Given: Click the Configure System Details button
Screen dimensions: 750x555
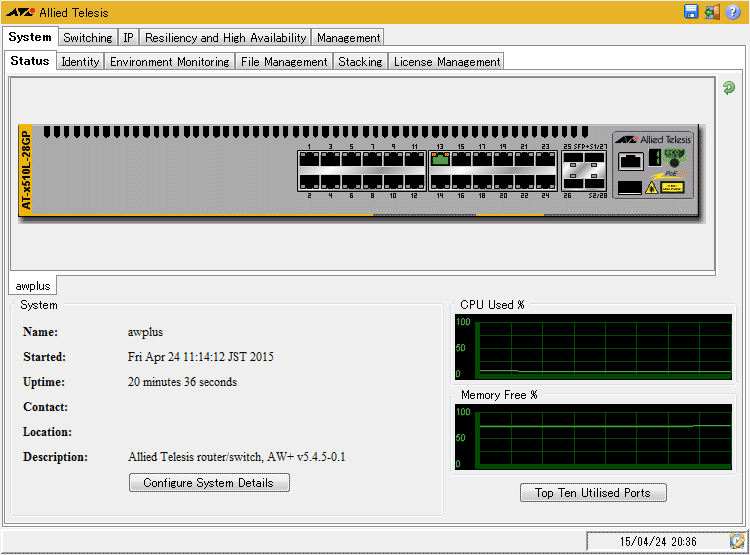Looking at the screenshot, I should point(209,483).
